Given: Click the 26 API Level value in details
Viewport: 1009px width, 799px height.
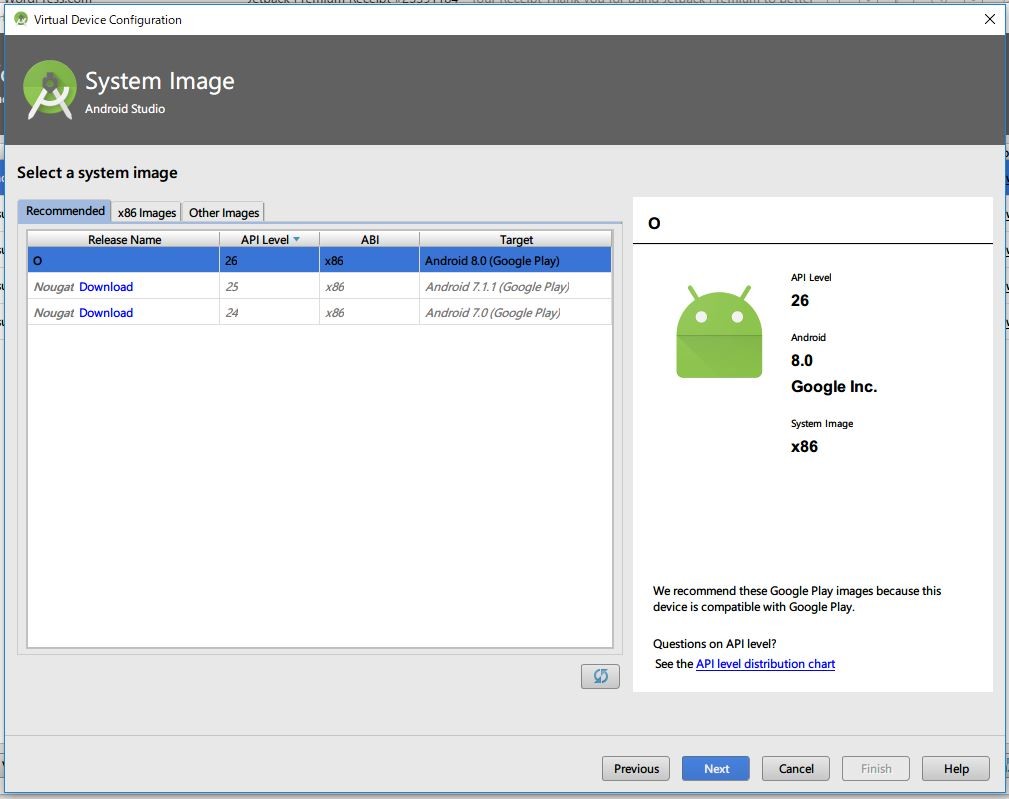Looking at the screenshot, I should [x=800, y=300].
